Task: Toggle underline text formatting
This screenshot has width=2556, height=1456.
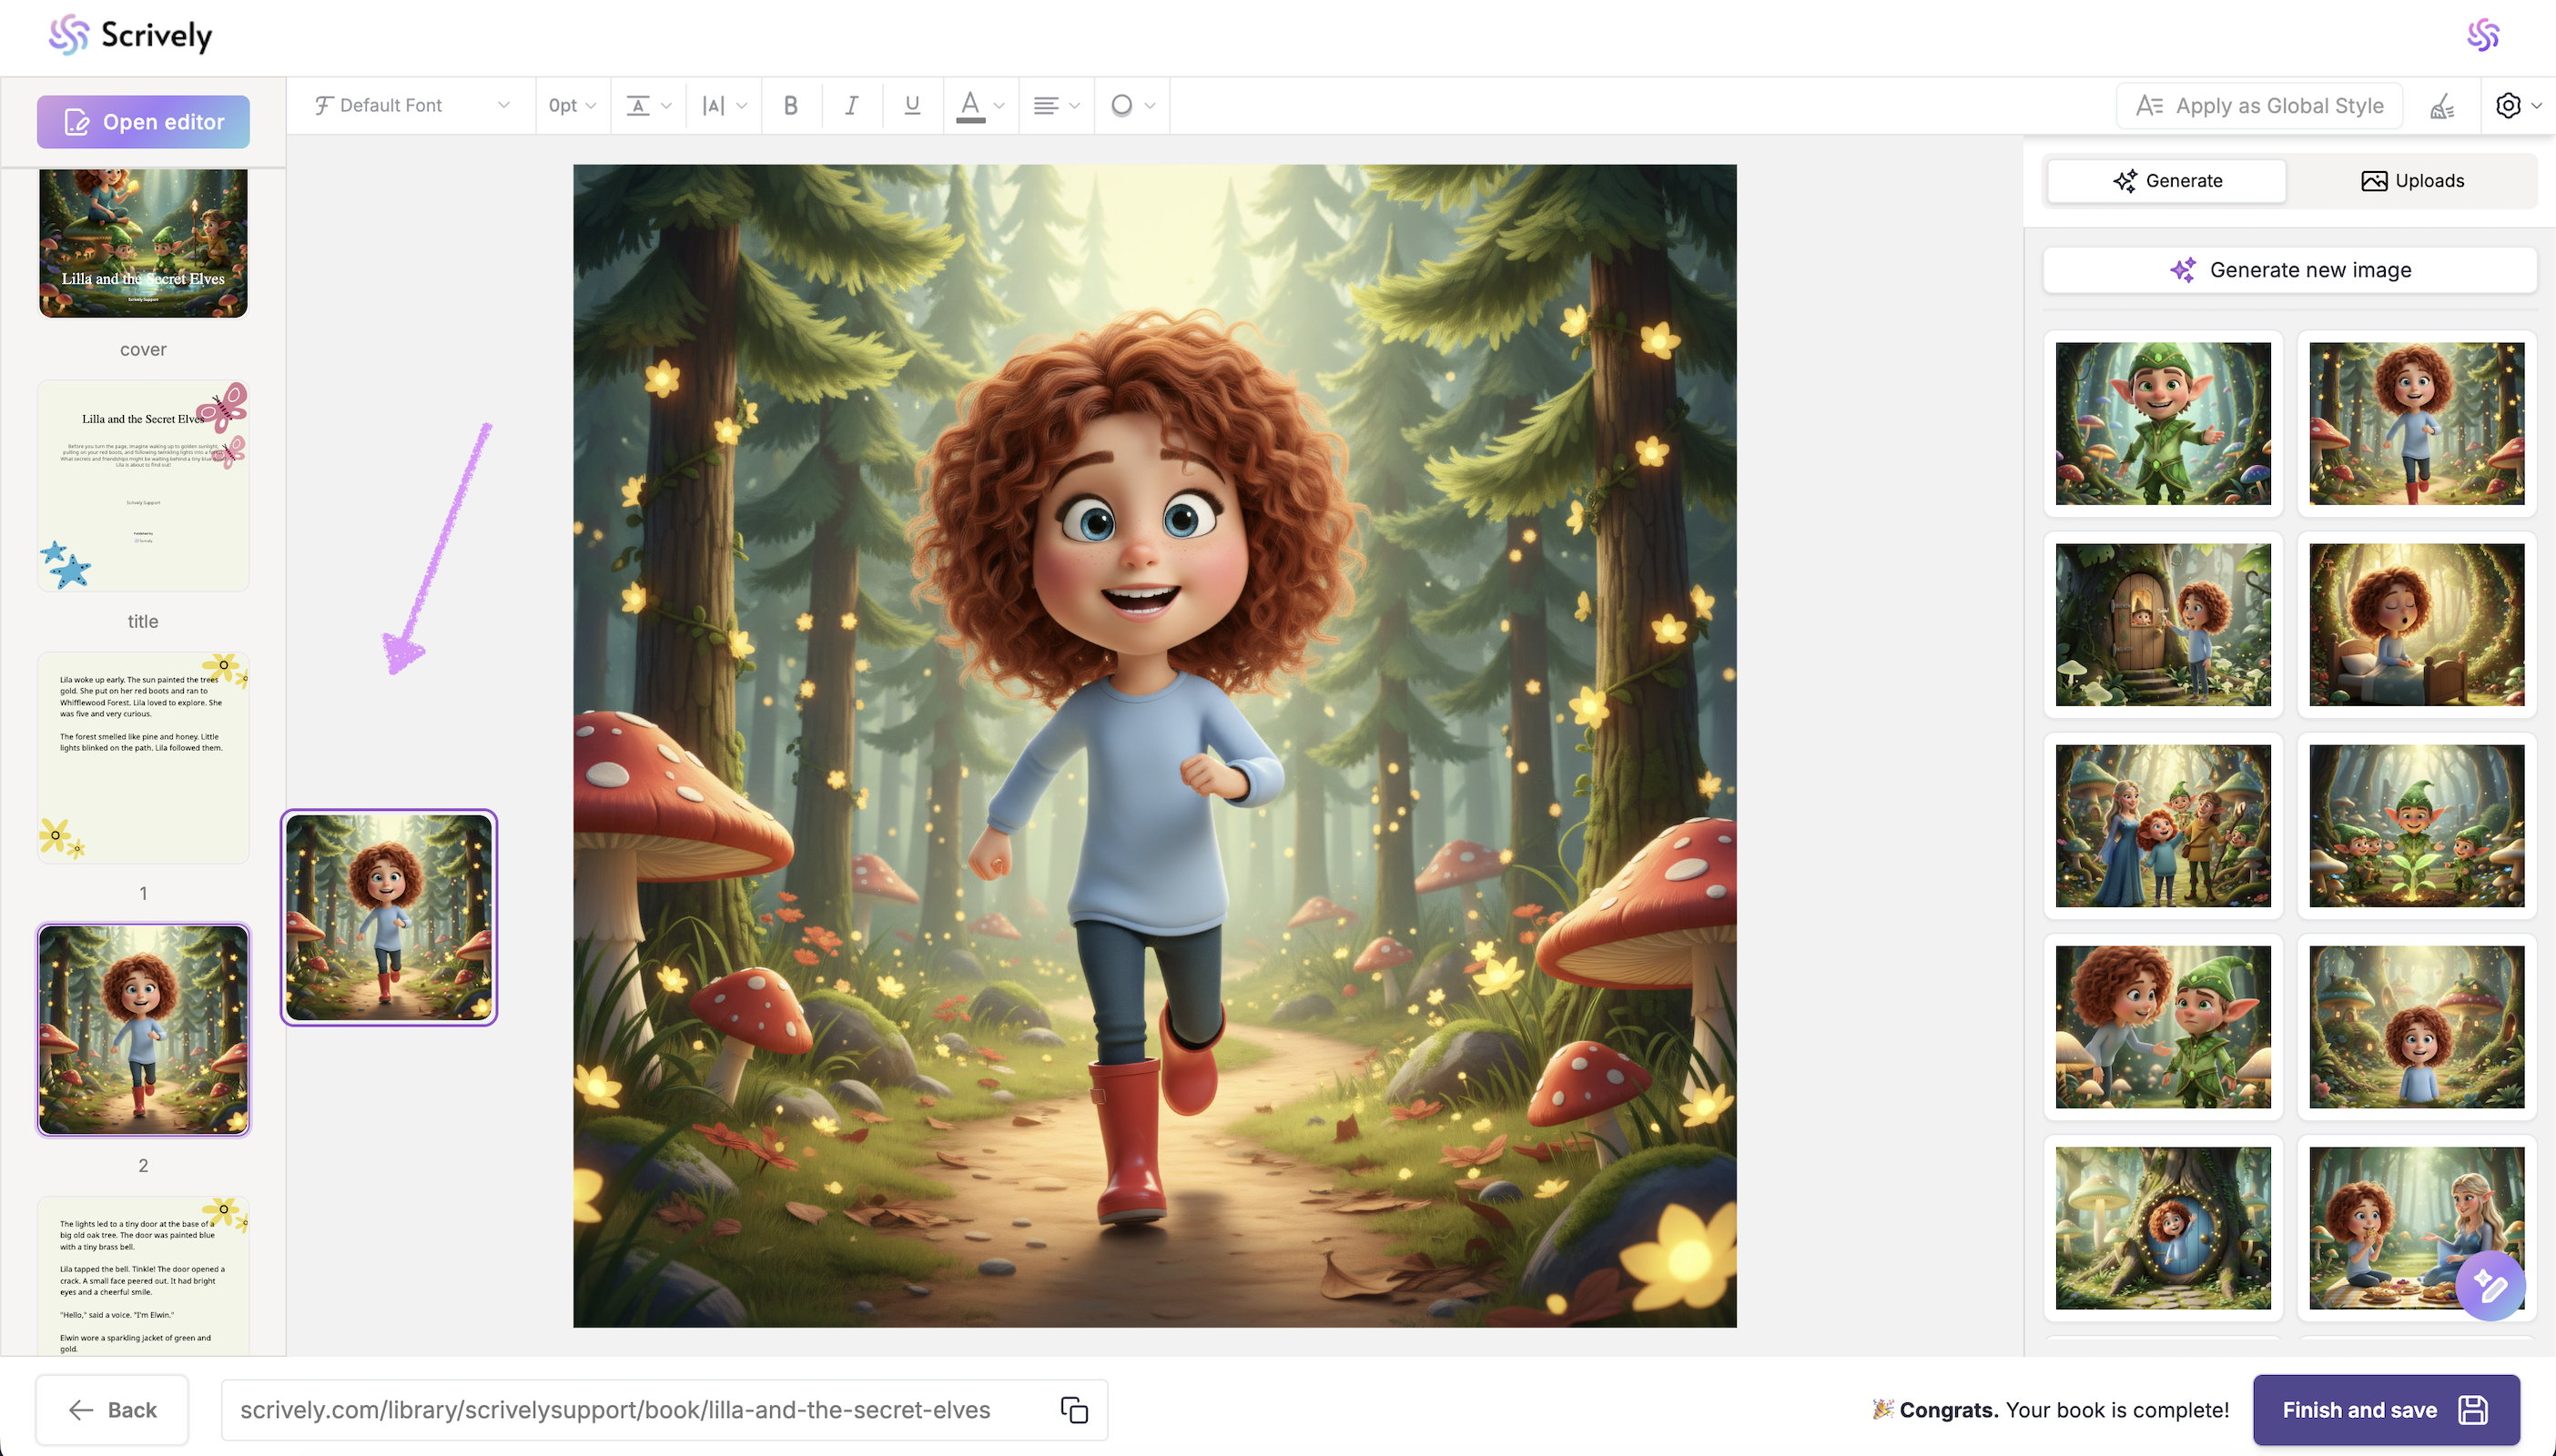Action: tap(911, 105)
